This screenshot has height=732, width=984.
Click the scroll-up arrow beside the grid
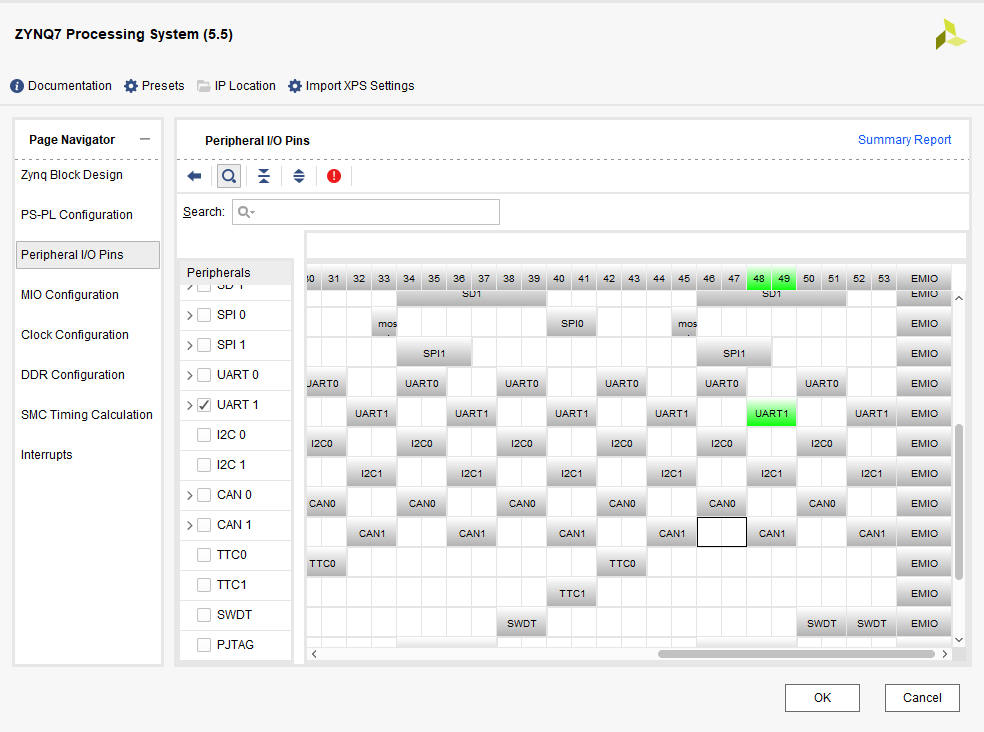tap(958, 298)
